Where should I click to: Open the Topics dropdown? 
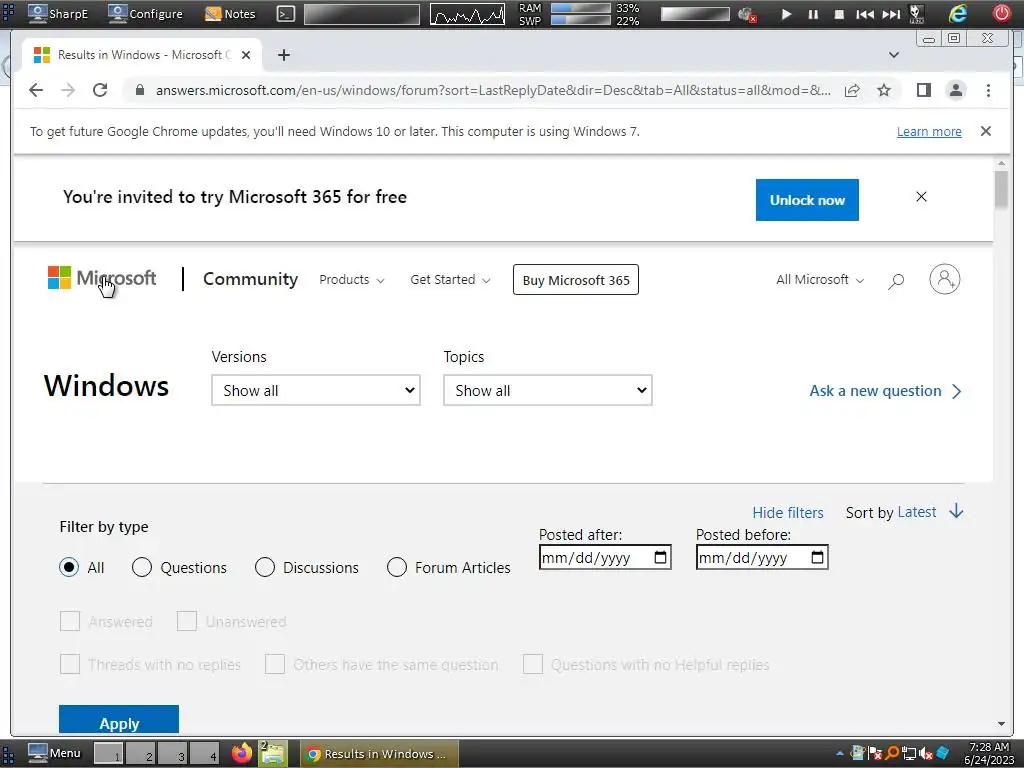pos(547,390)
